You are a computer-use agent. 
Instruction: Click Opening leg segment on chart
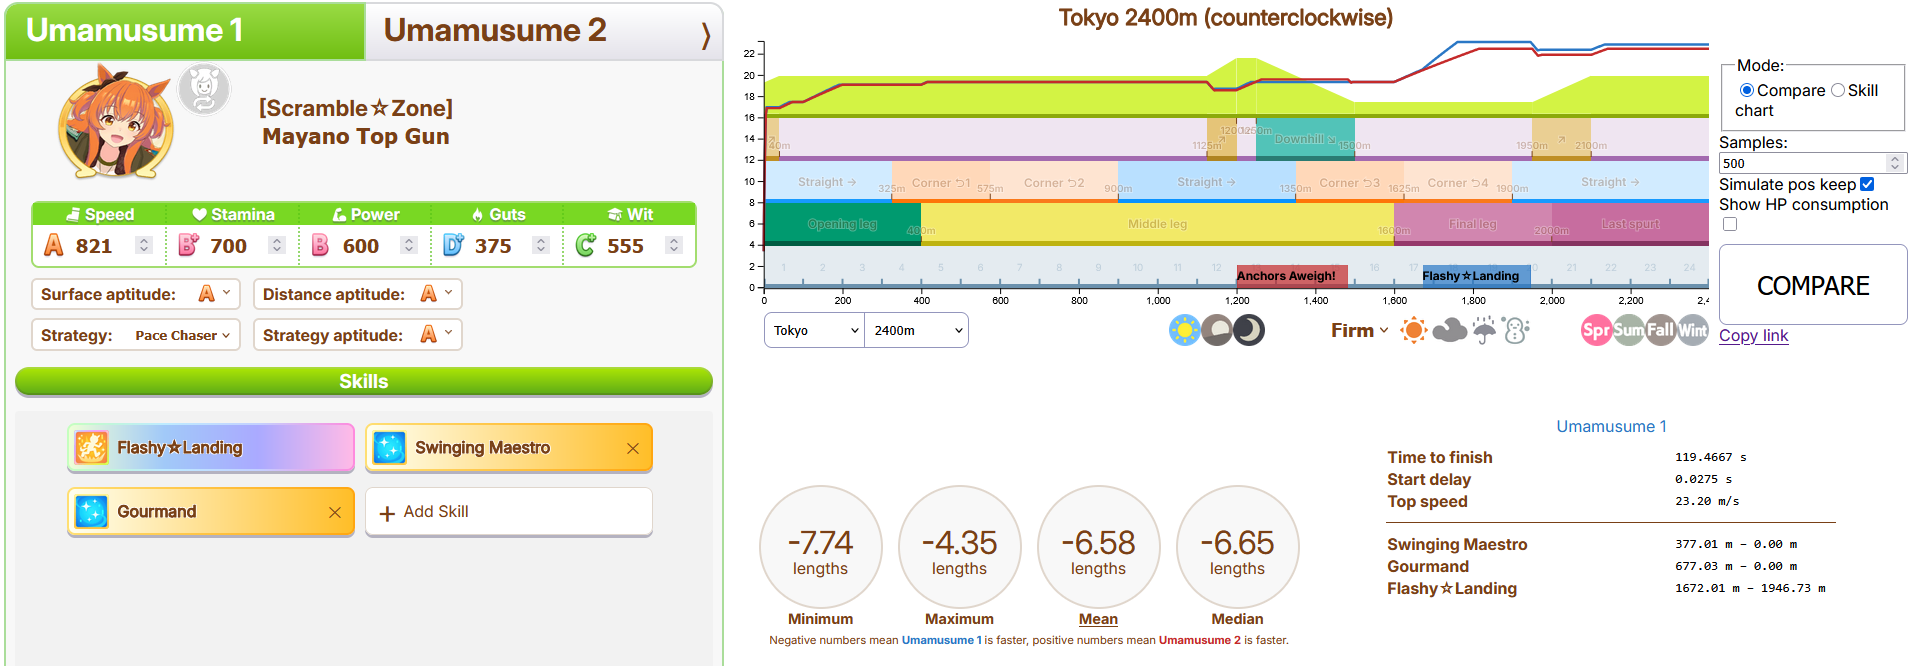[x=843, y=224]
